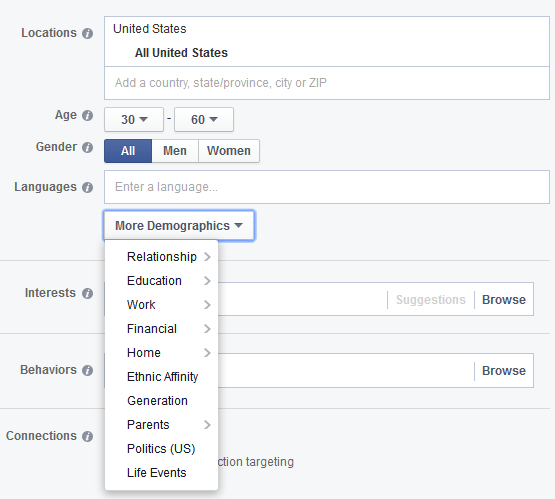Click the Connections info icon
The height and width of the screenshot is (499, 555).
tap(87, 436)
